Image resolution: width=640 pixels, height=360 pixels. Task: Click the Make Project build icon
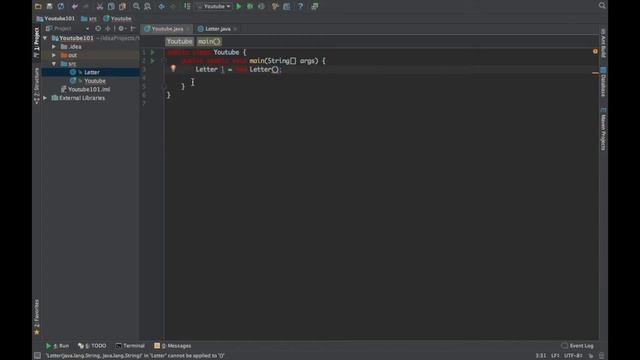click(187, 6)
